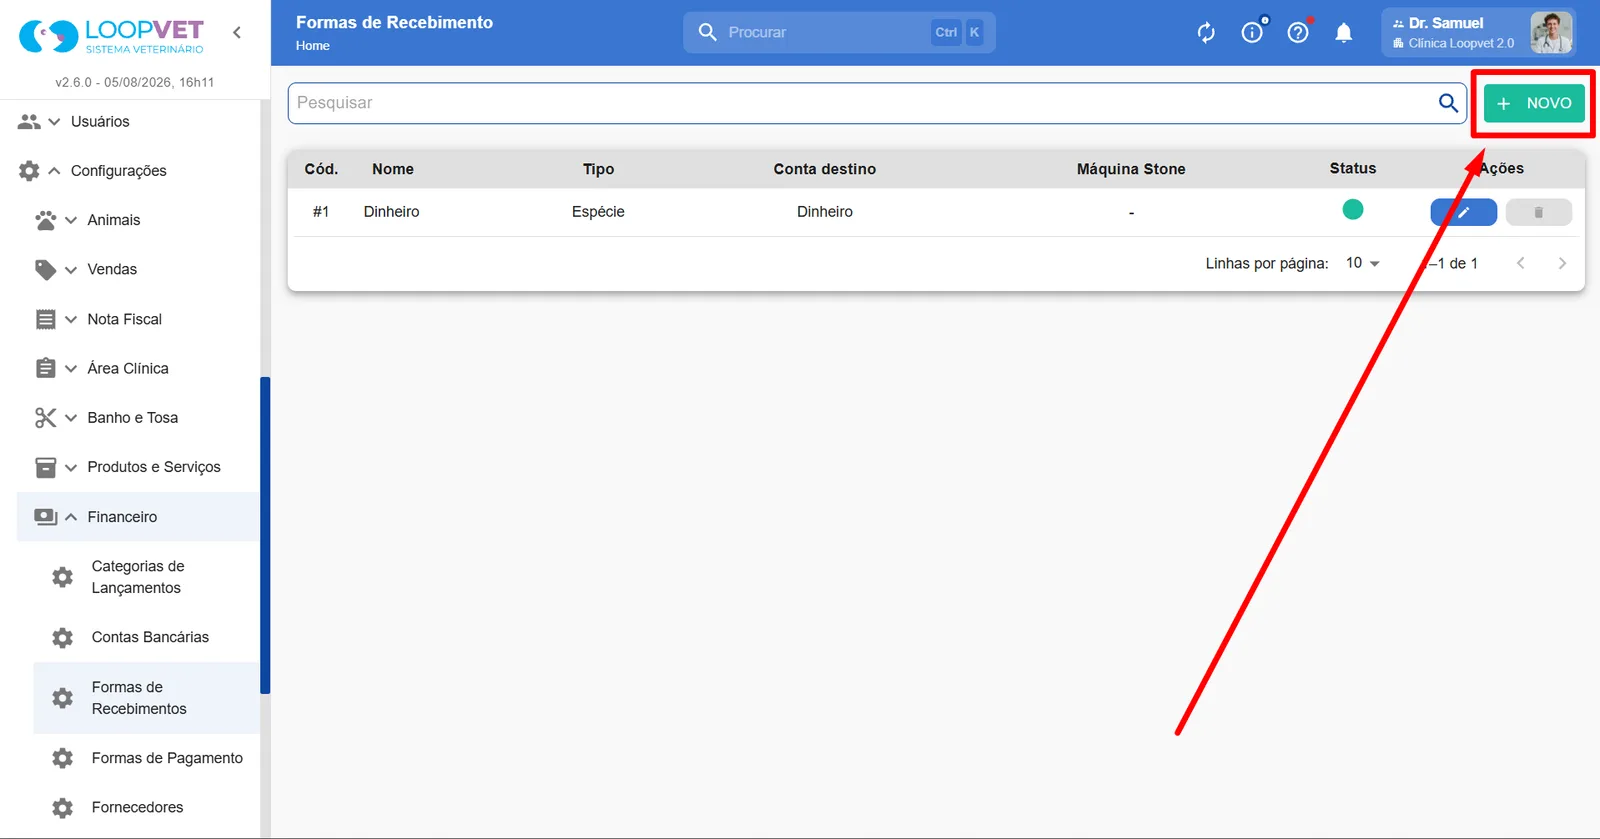
Task: Click the Produtos e Serviços box icon
Action: [x=46, y=467]
